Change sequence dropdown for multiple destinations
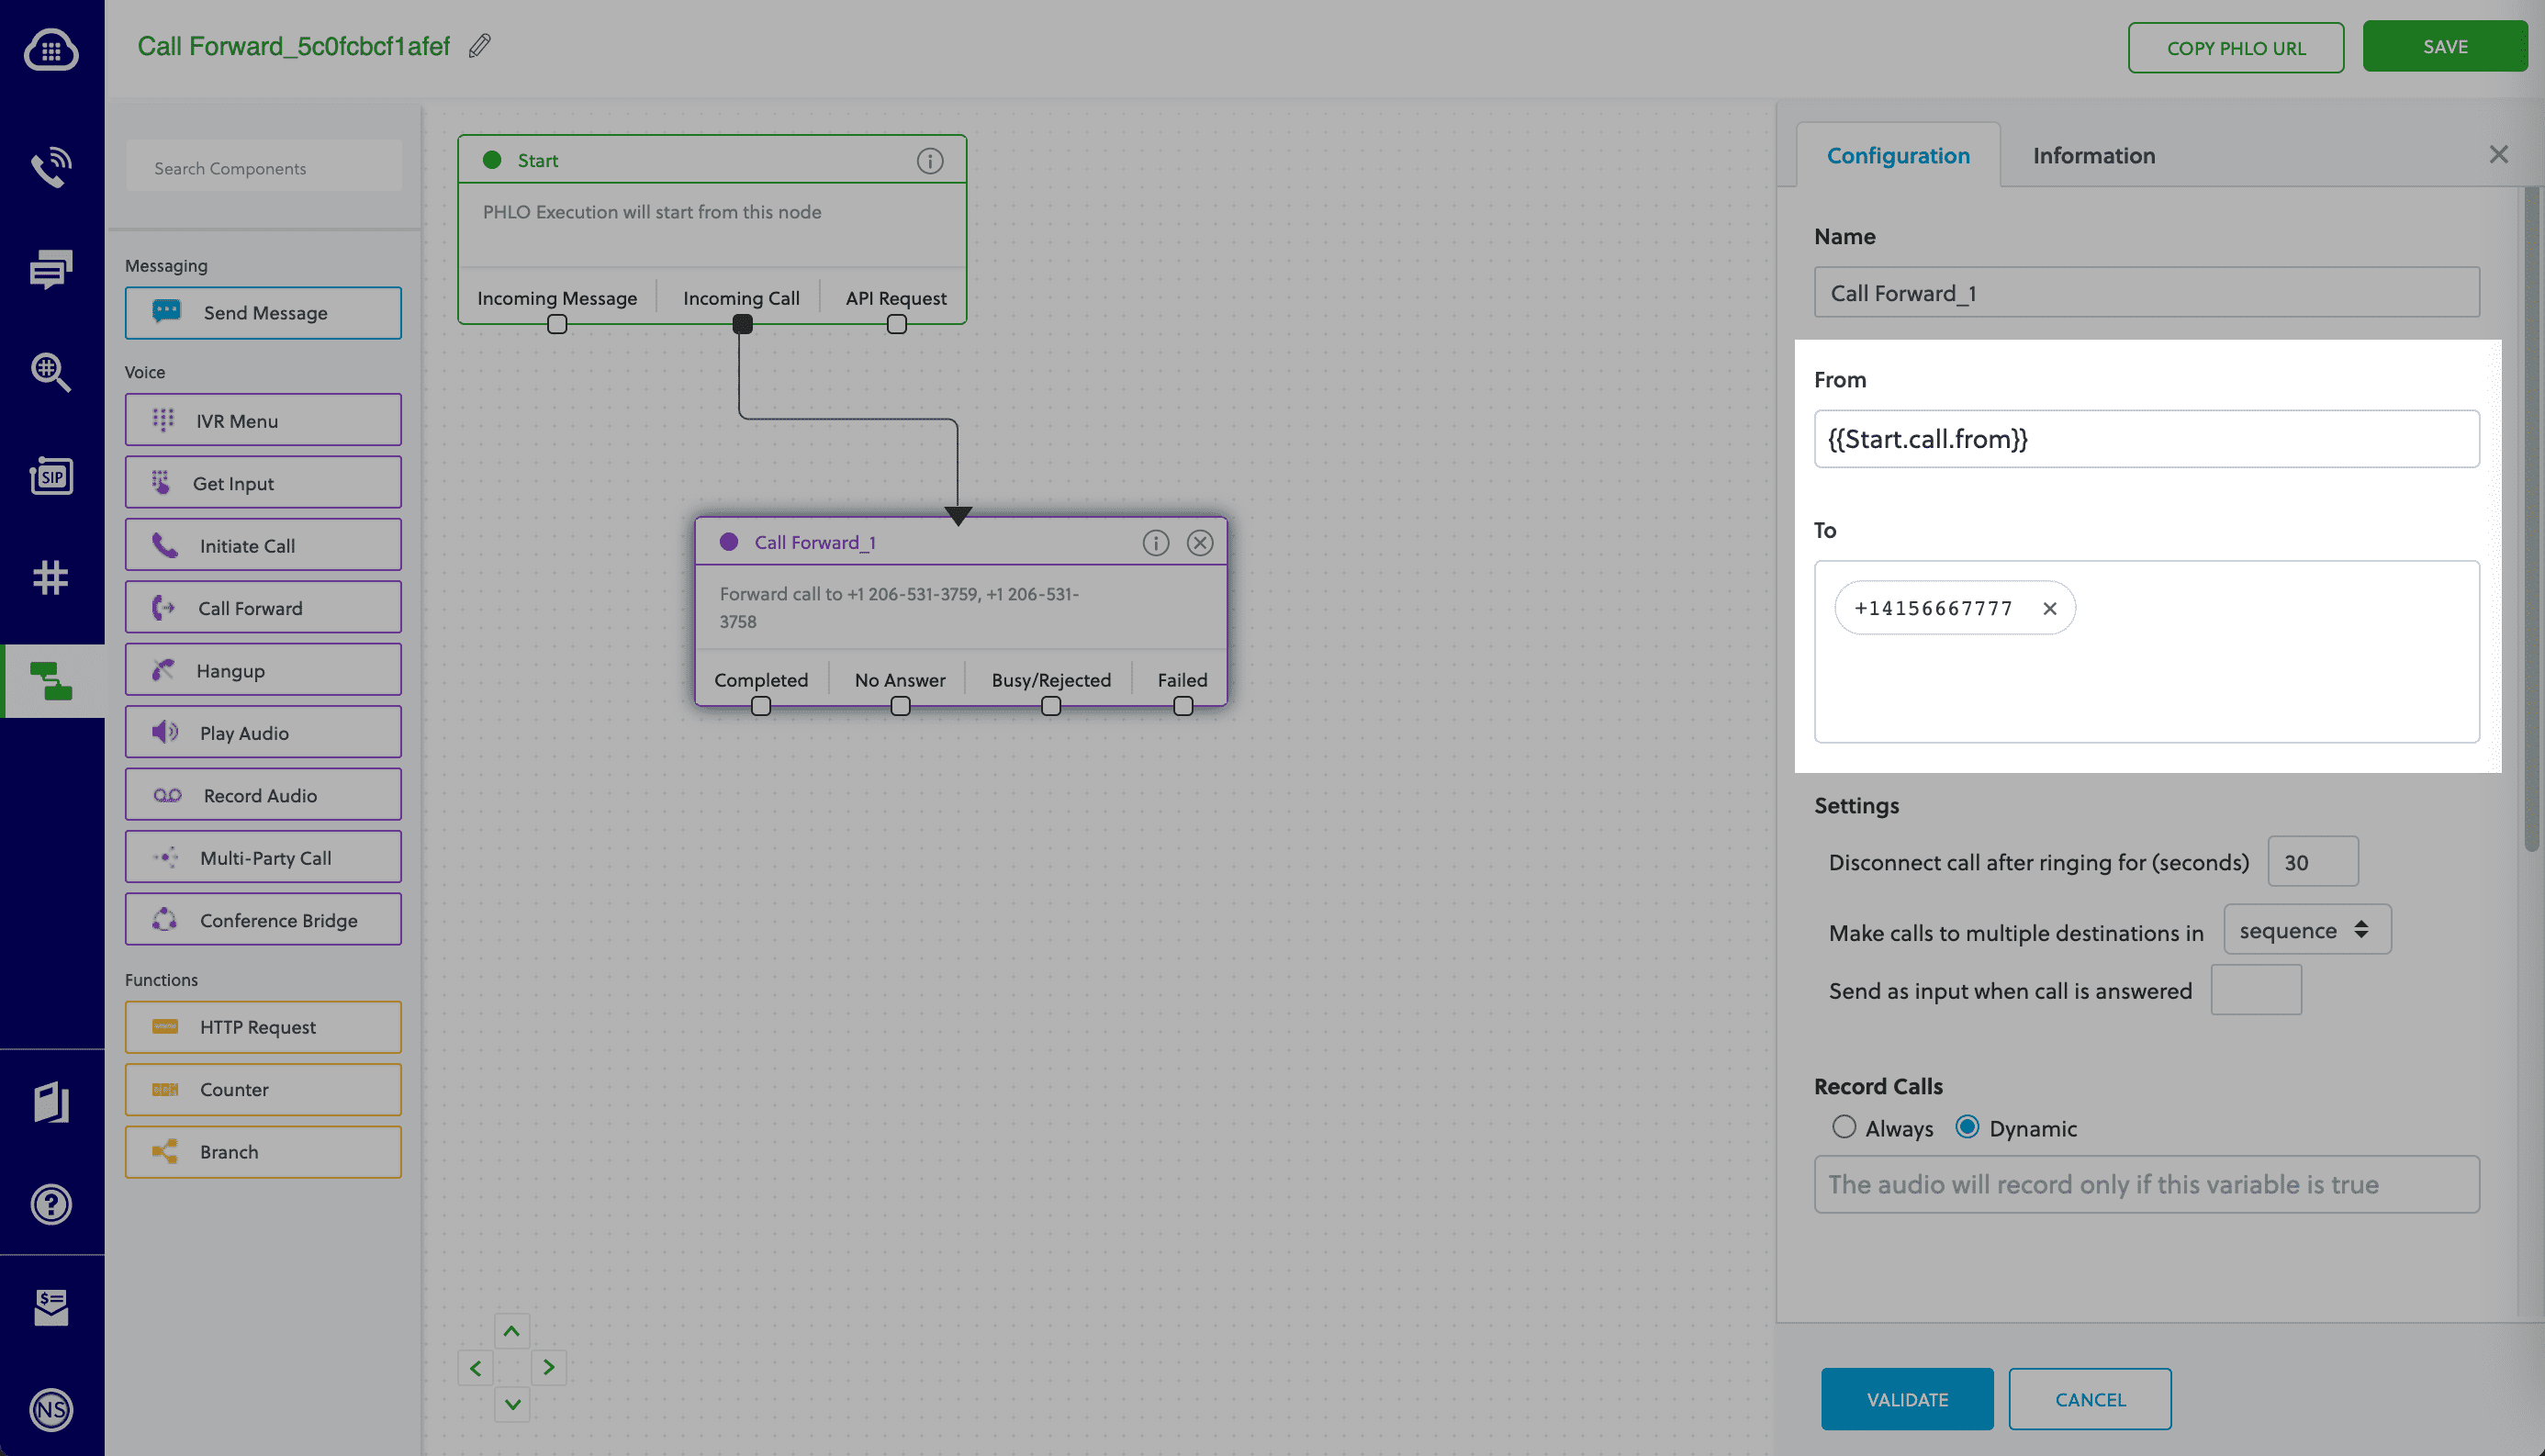 click(x=2304, y=928)
